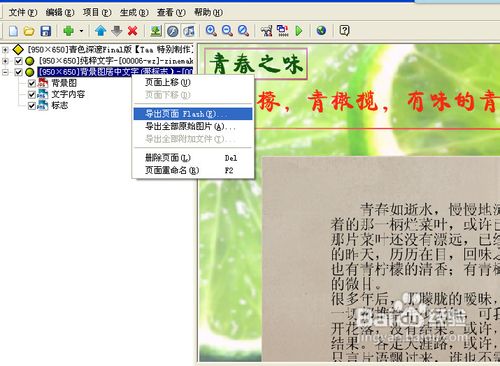Open the 帮助(H) menu
This screenshot has width=500, height=366.
208,13
